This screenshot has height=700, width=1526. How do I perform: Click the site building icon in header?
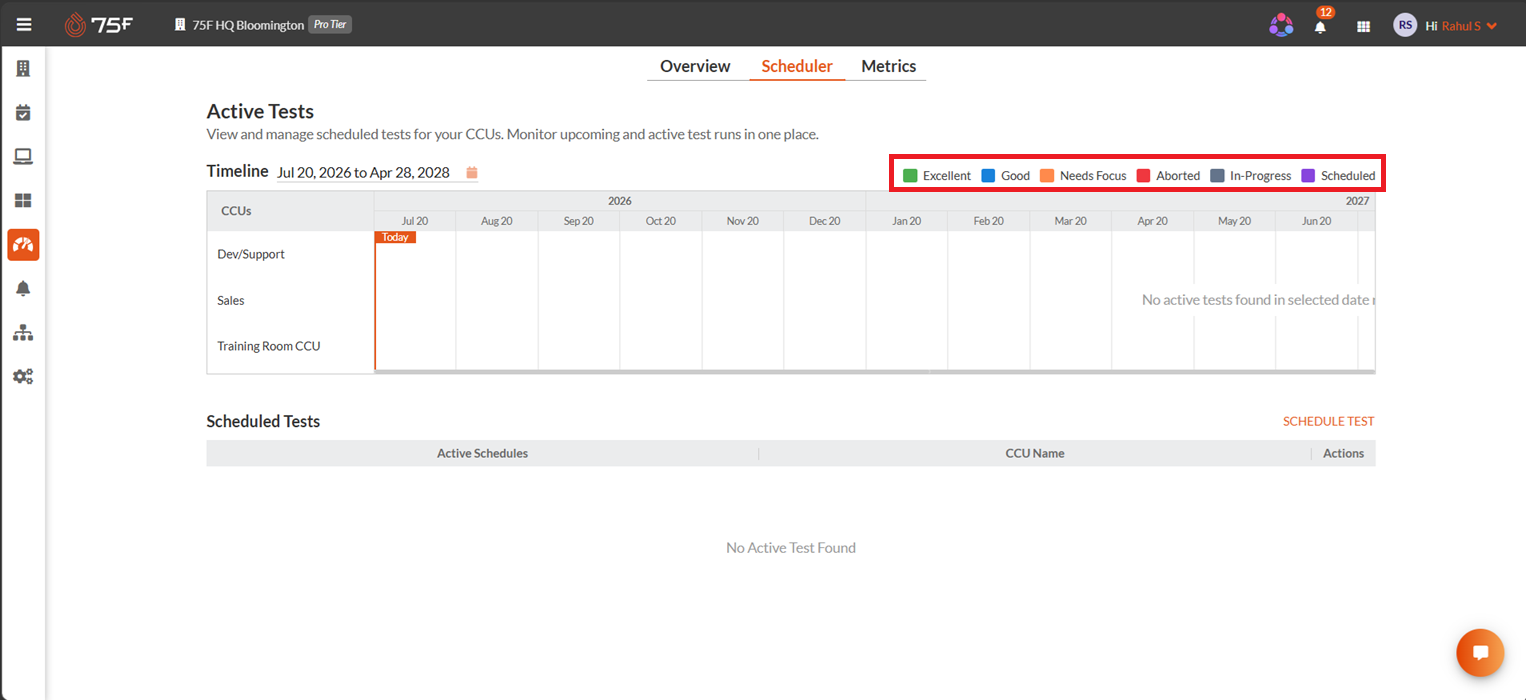pyautogui.click(x=180, y=25)
